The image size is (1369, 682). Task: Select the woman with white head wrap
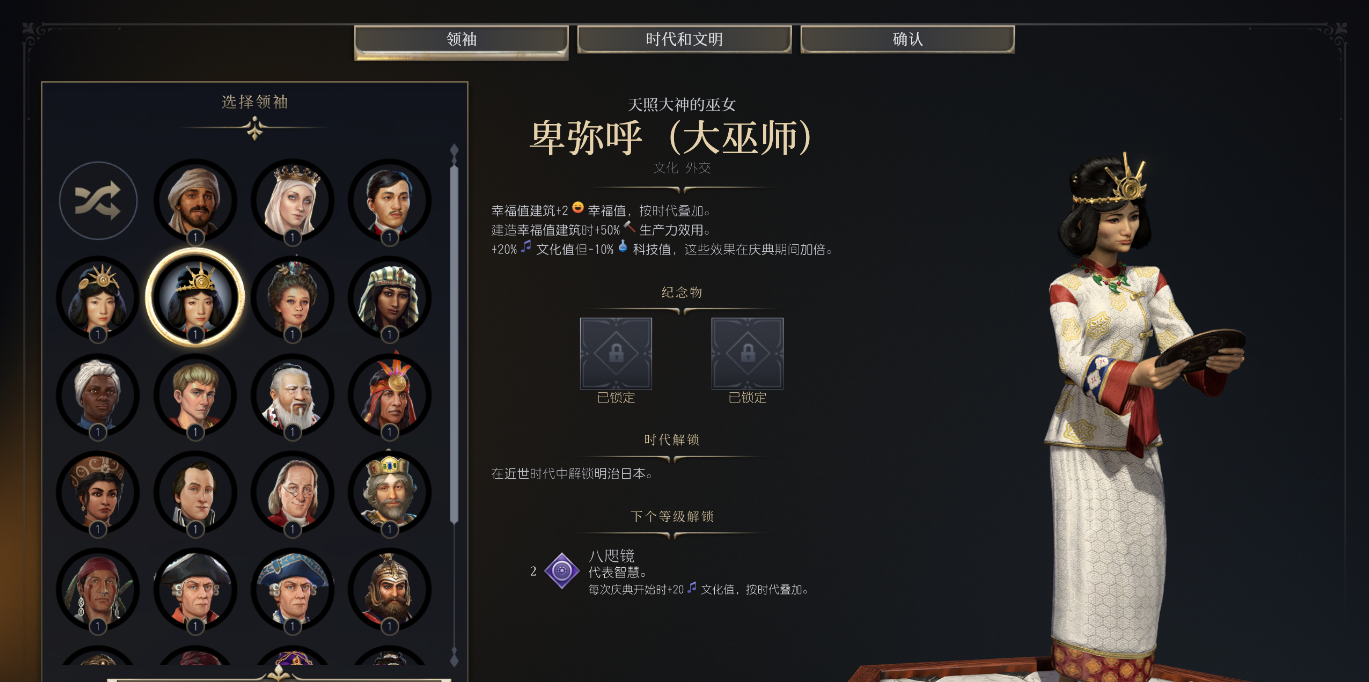click(98, 395)
